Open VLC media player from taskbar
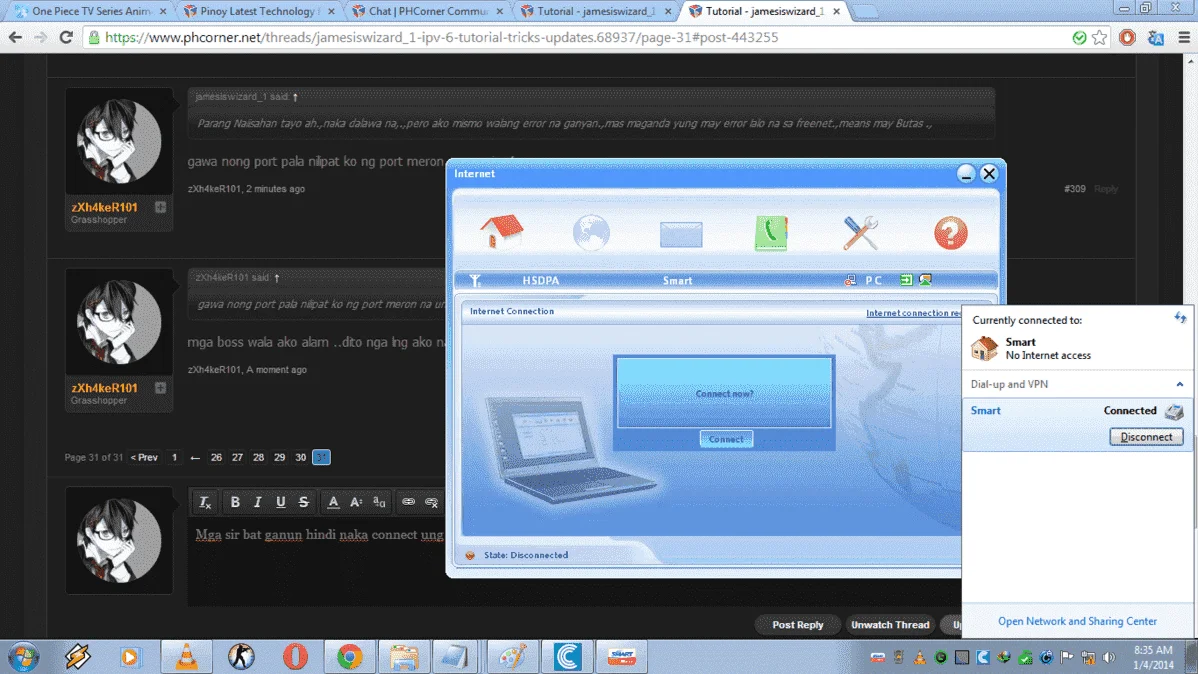This screenshot has height=674, width=1198. pyautogui.click(x=186, y=656)
